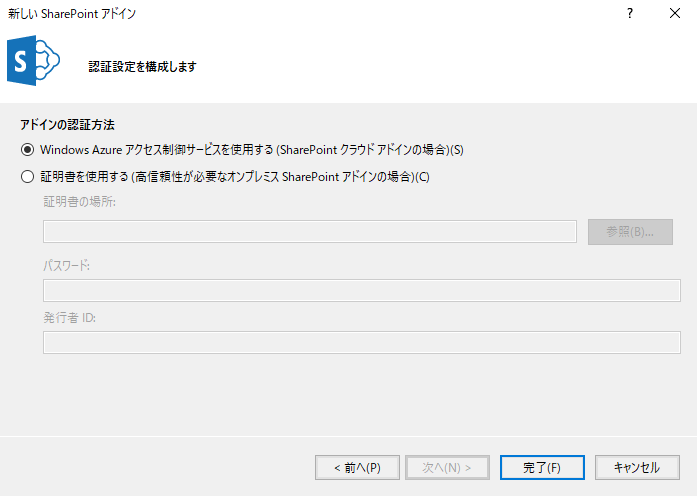Click the 認証設定を構成します heading
The image size is (697, 496).
pyautogui.click(x=142, y=67)
